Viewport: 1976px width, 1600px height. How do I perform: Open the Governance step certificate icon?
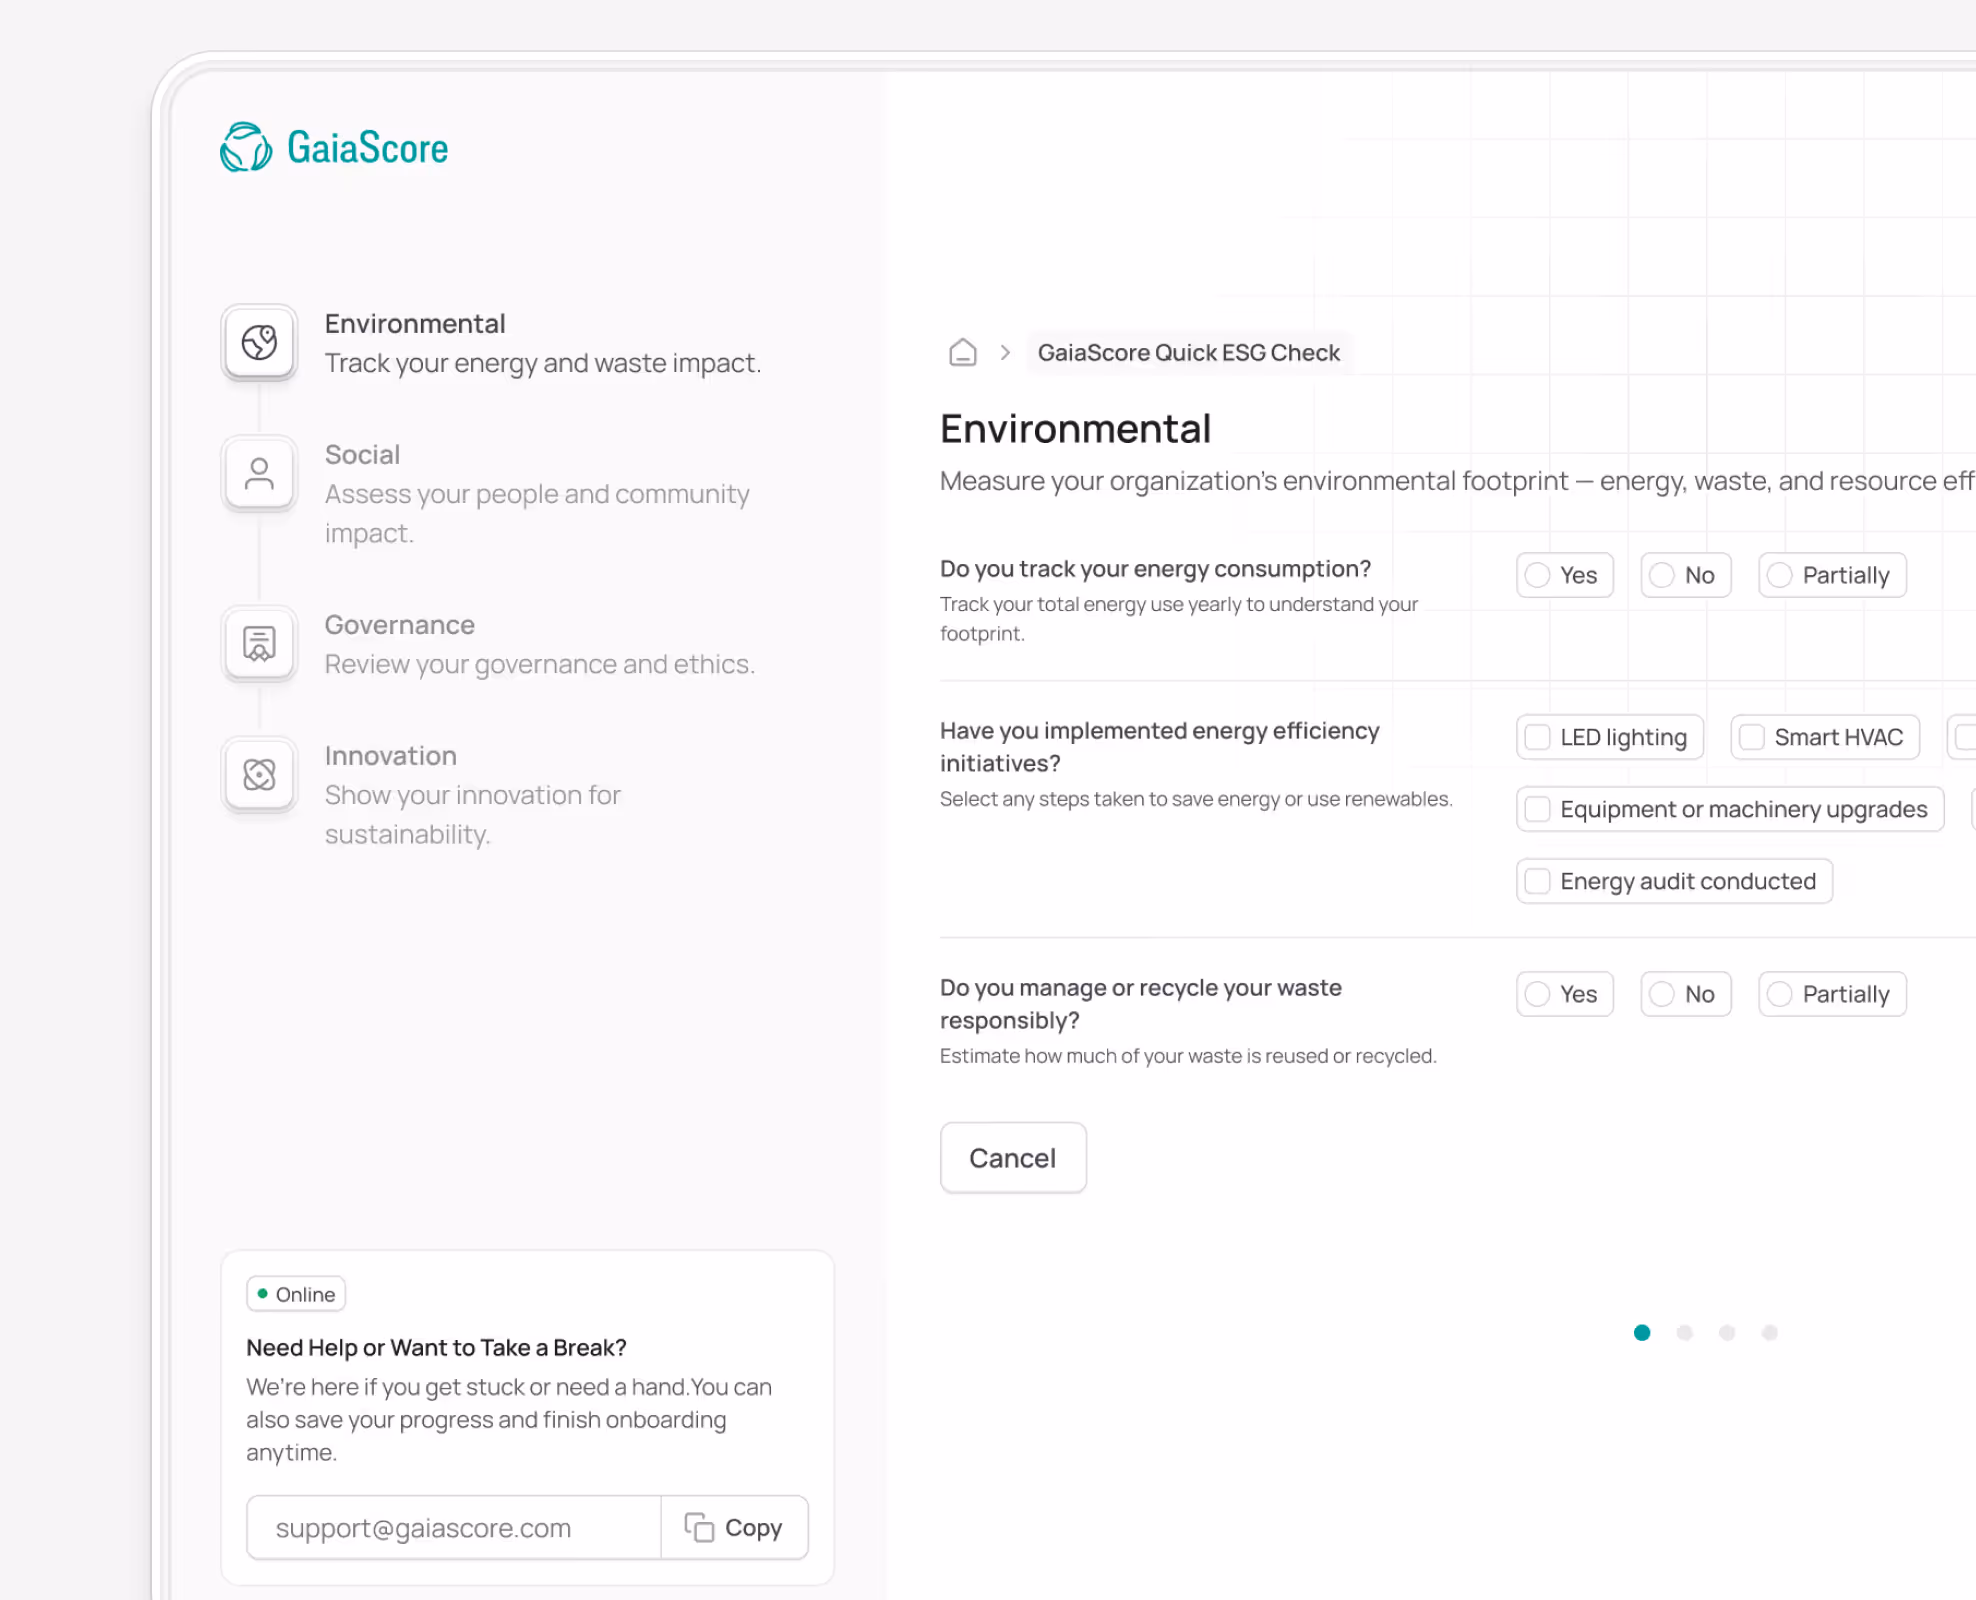point(259,643)
